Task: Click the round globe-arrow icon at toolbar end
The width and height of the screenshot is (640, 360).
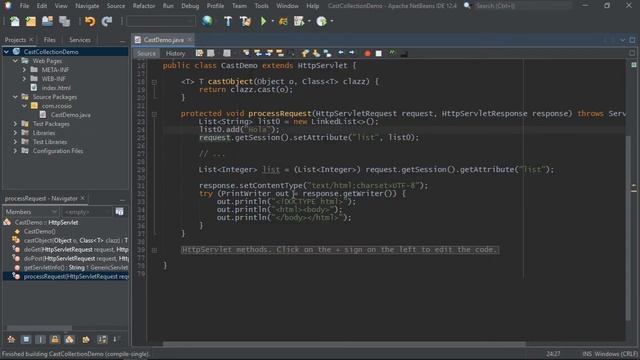Action: (322, 21)
